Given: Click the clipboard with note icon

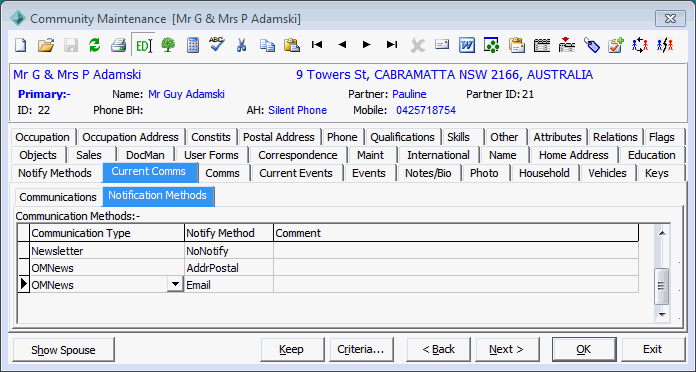Looking at the screenshot, I should point(517,45).
